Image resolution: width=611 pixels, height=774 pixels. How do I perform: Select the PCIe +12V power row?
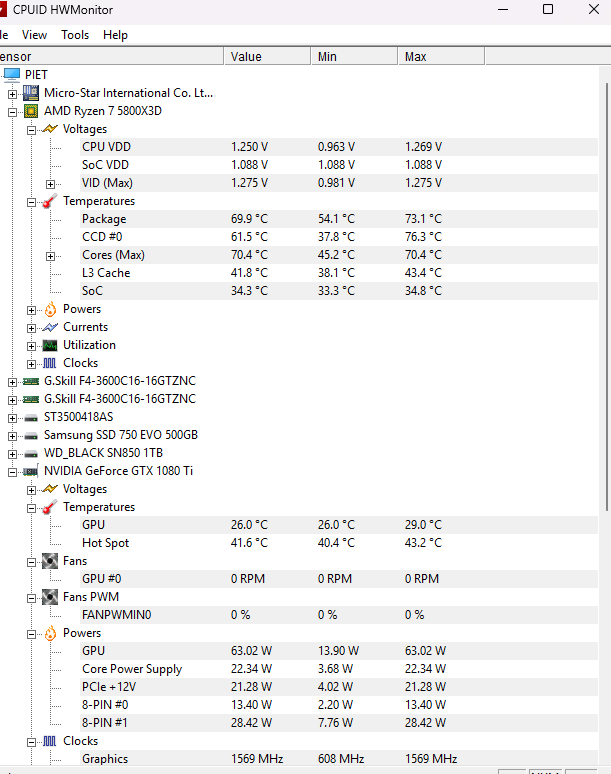[x=339, y=687]
